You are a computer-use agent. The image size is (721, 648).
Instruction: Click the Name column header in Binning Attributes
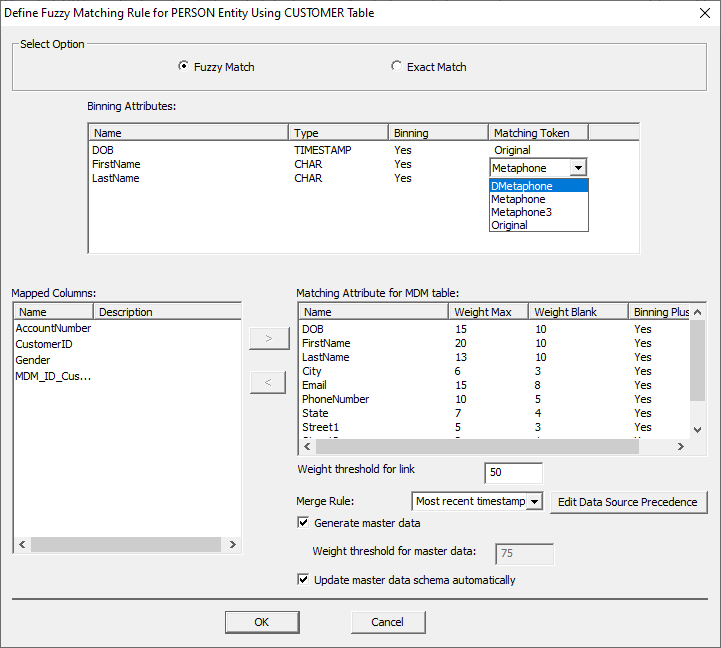[x=189, y=133]
